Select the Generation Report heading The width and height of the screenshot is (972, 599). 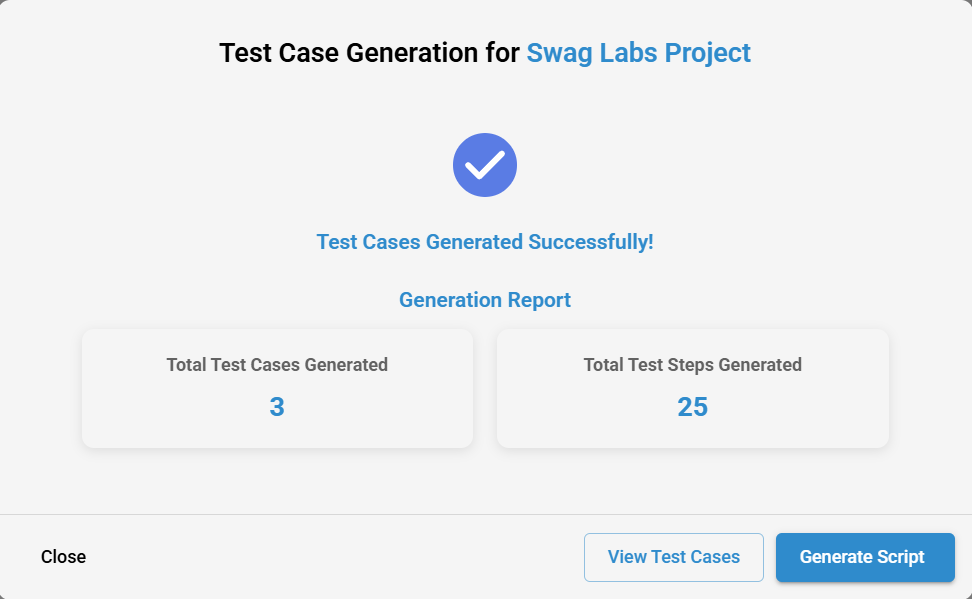click(x=485, y=300)
